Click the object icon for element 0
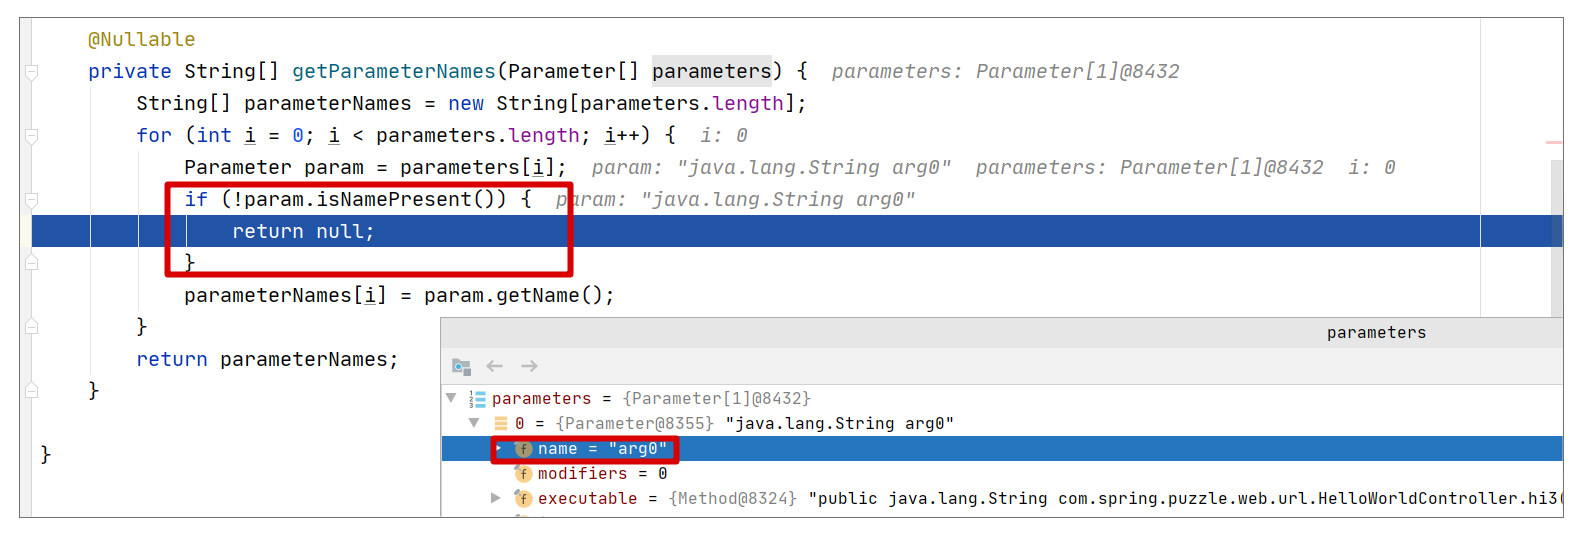 click(x=501, y=424)
